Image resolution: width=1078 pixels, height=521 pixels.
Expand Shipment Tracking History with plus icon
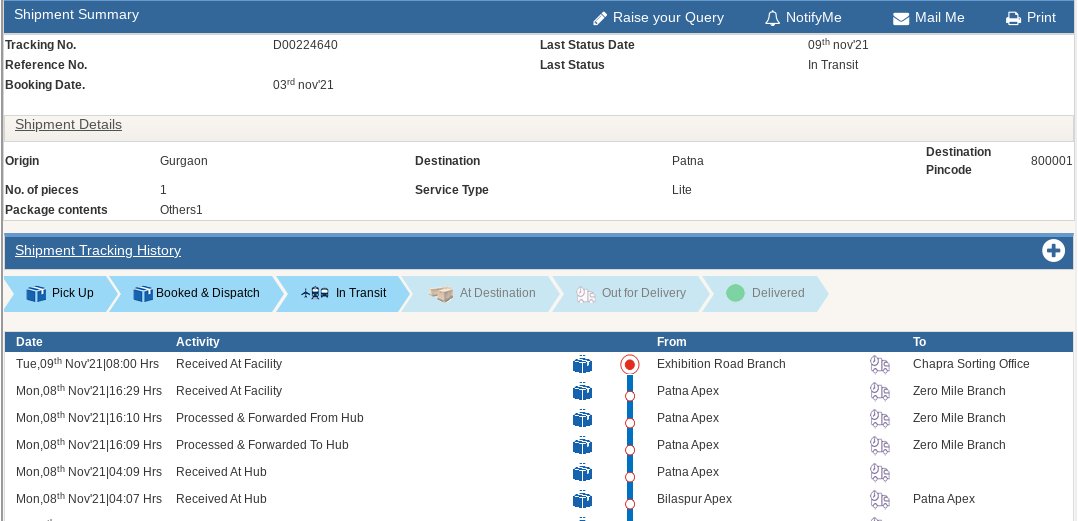1053,251
